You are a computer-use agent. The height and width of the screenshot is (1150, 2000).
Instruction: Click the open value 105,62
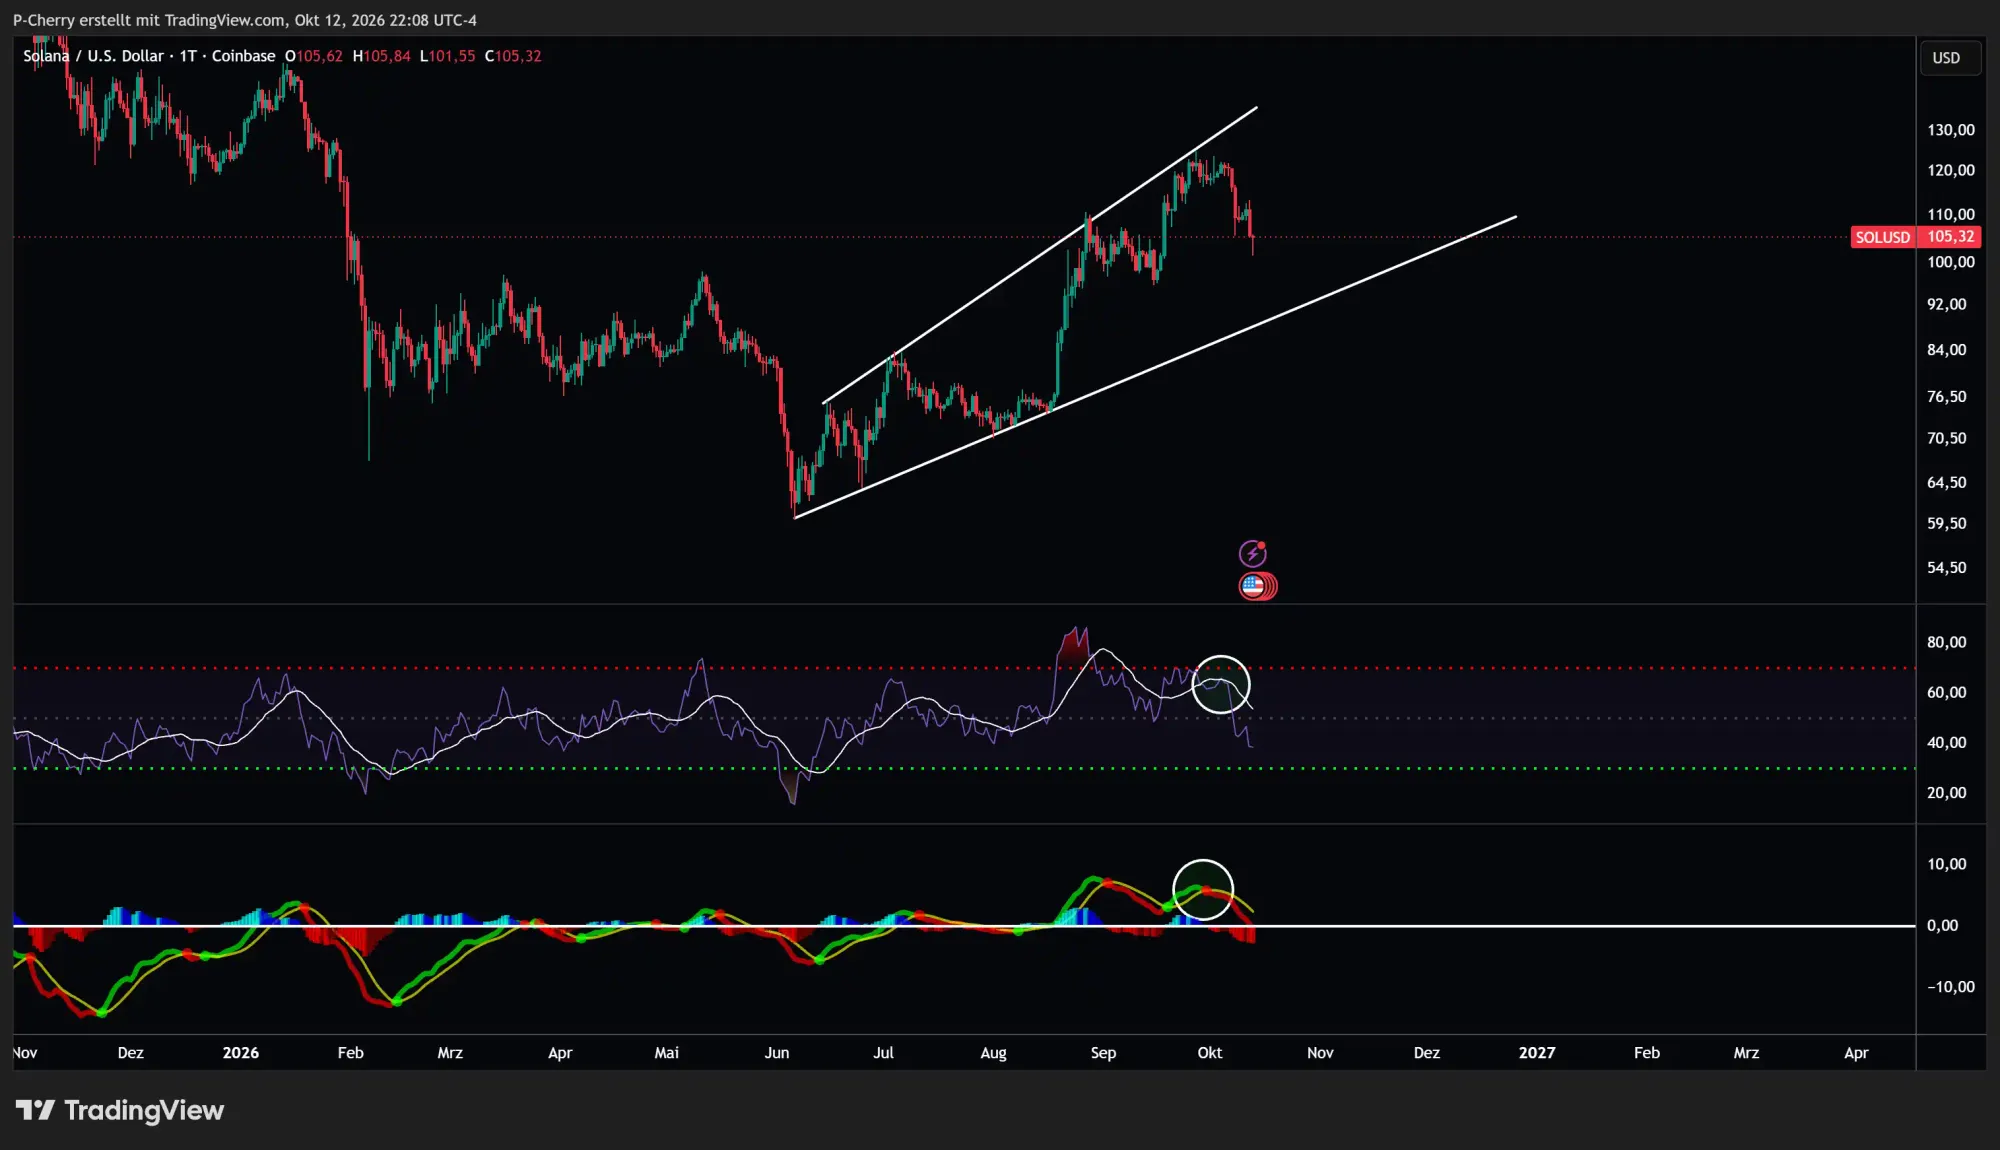[320, 56]
